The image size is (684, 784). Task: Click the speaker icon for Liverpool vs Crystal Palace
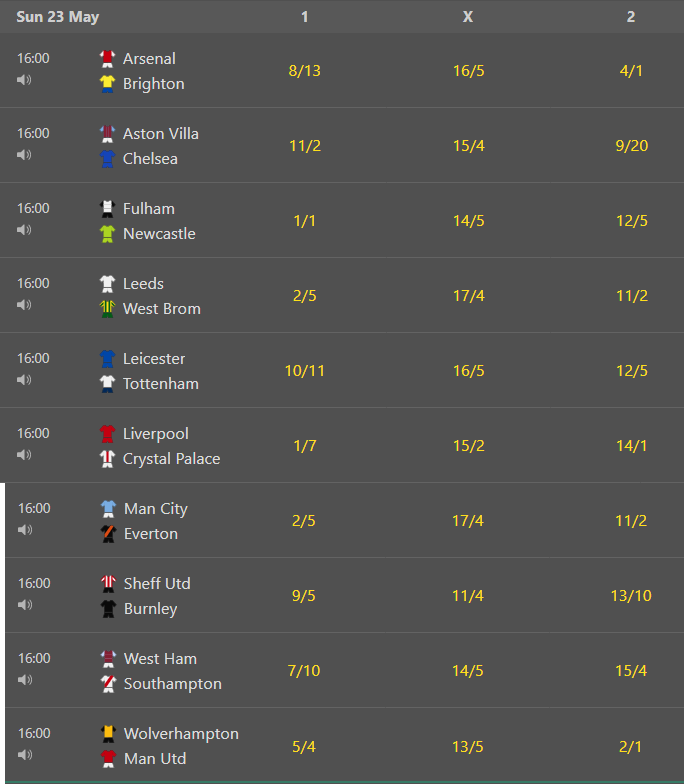pyautogui.click(x=24, y=454)
